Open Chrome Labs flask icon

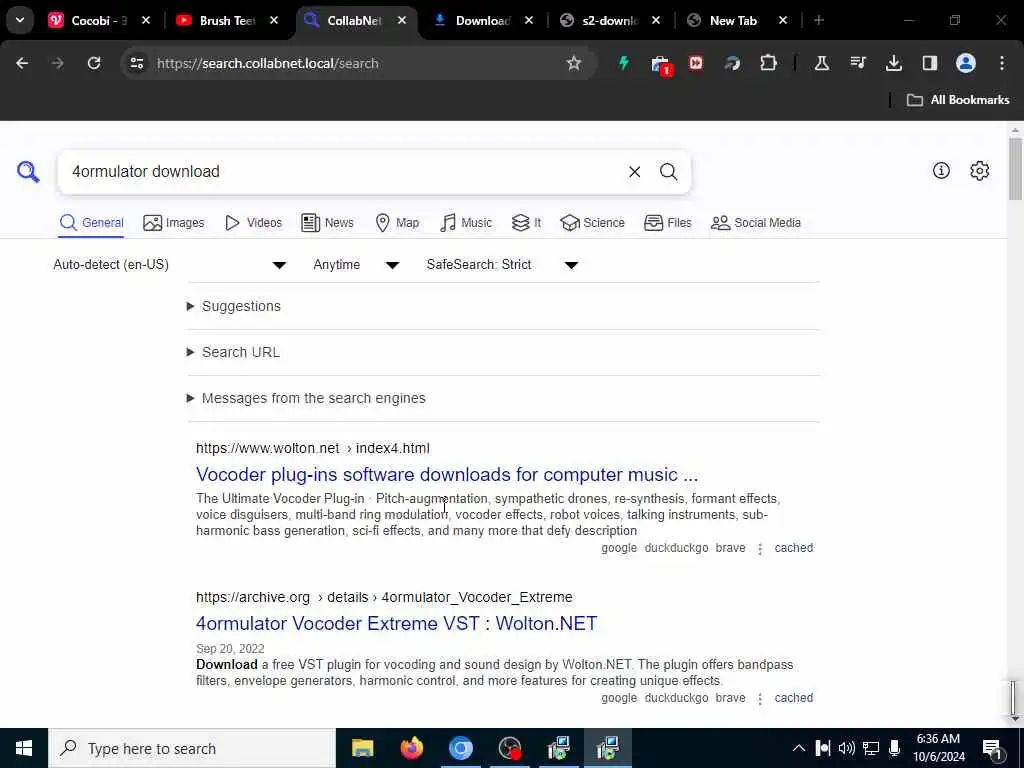(822, 63)
